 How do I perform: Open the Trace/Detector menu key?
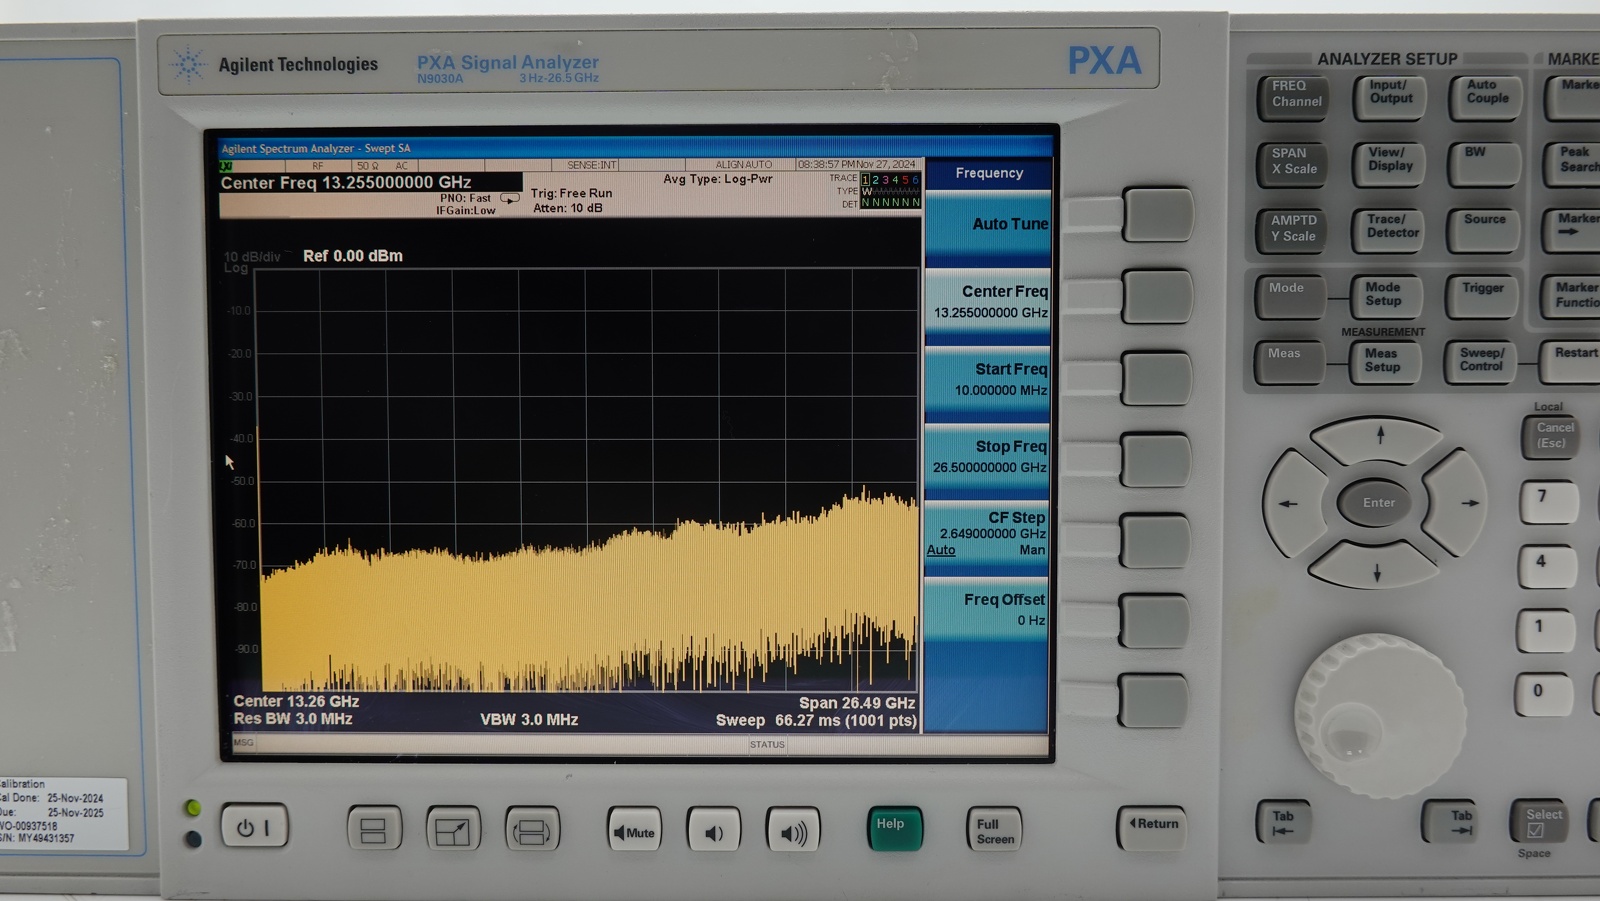coord(1388,230)
